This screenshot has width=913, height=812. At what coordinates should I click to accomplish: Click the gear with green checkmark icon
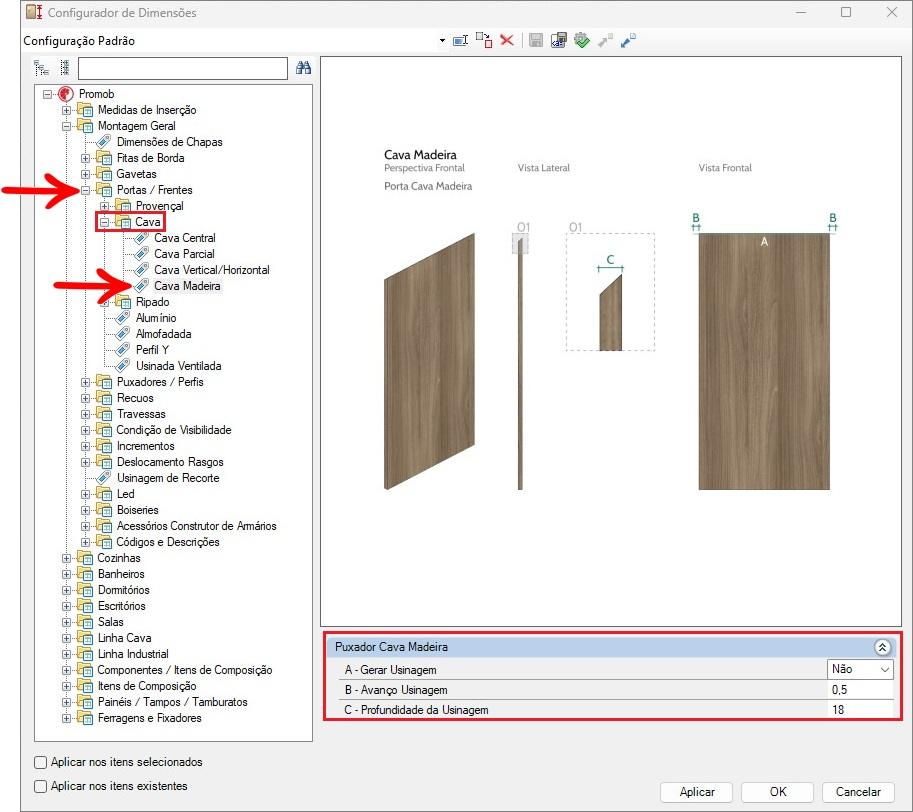[x=582, y=41]
